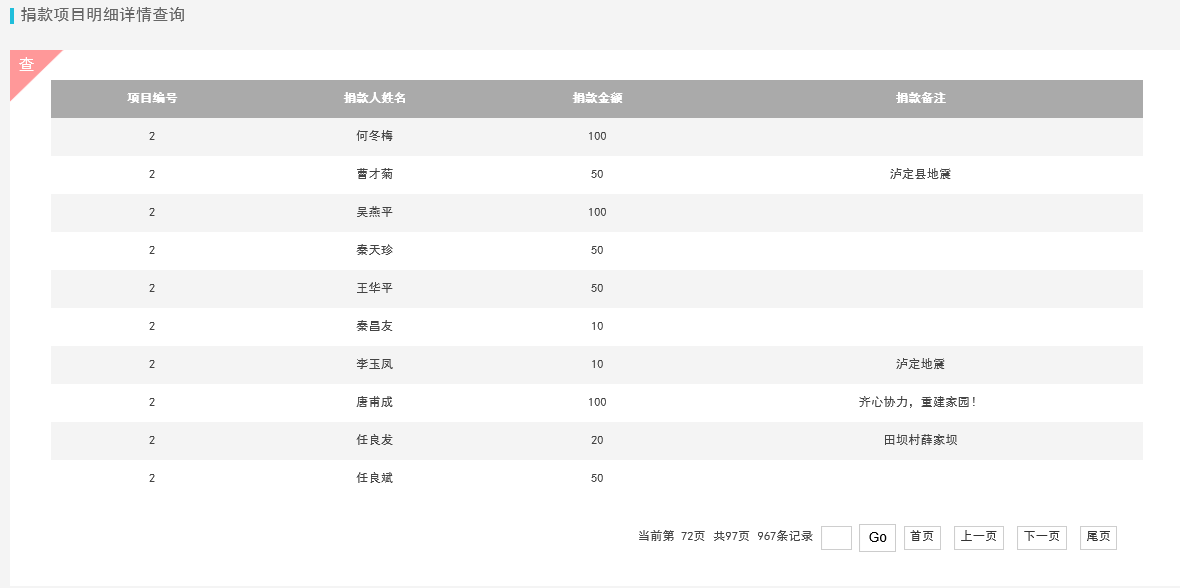Click amount 100 in 何冬梅 row

[x=597, y=136]
